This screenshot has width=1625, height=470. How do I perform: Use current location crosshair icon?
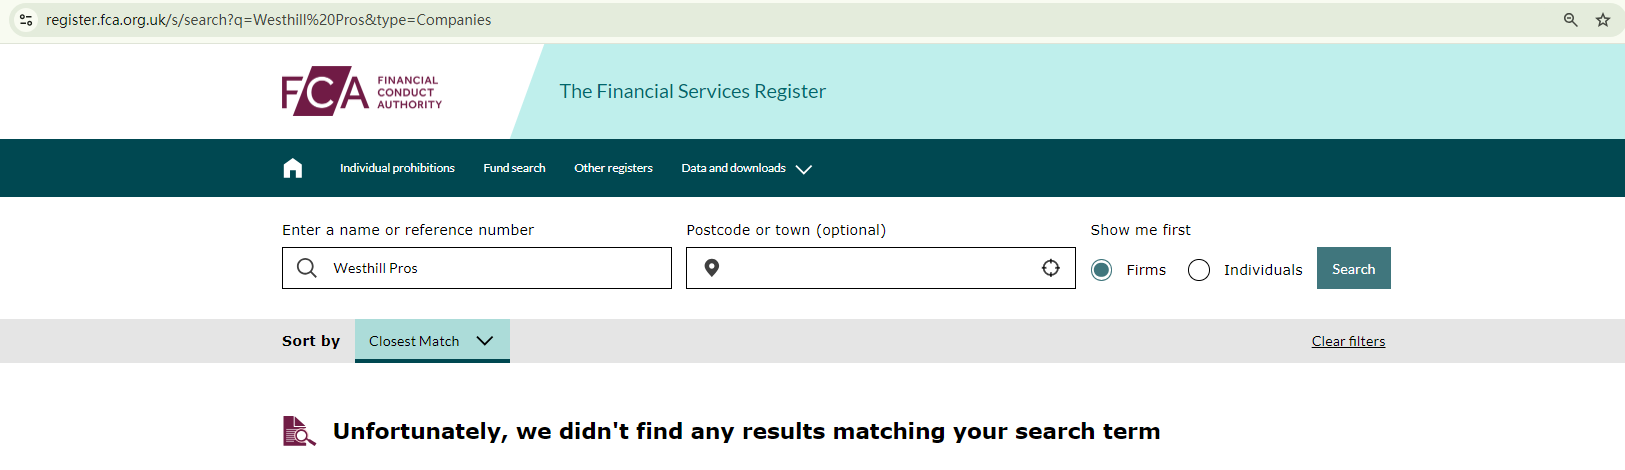click(1051, 268)
